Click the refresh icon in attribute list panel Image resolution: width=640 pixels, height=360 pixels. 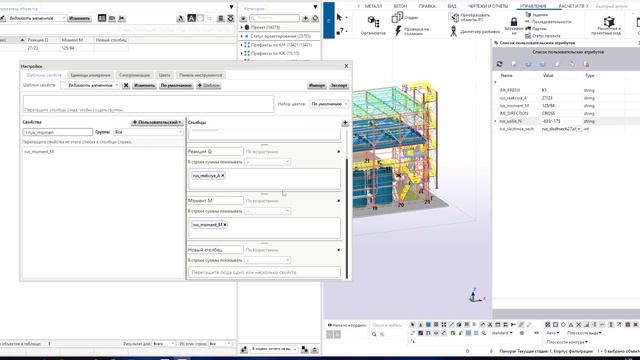(500, 64)
